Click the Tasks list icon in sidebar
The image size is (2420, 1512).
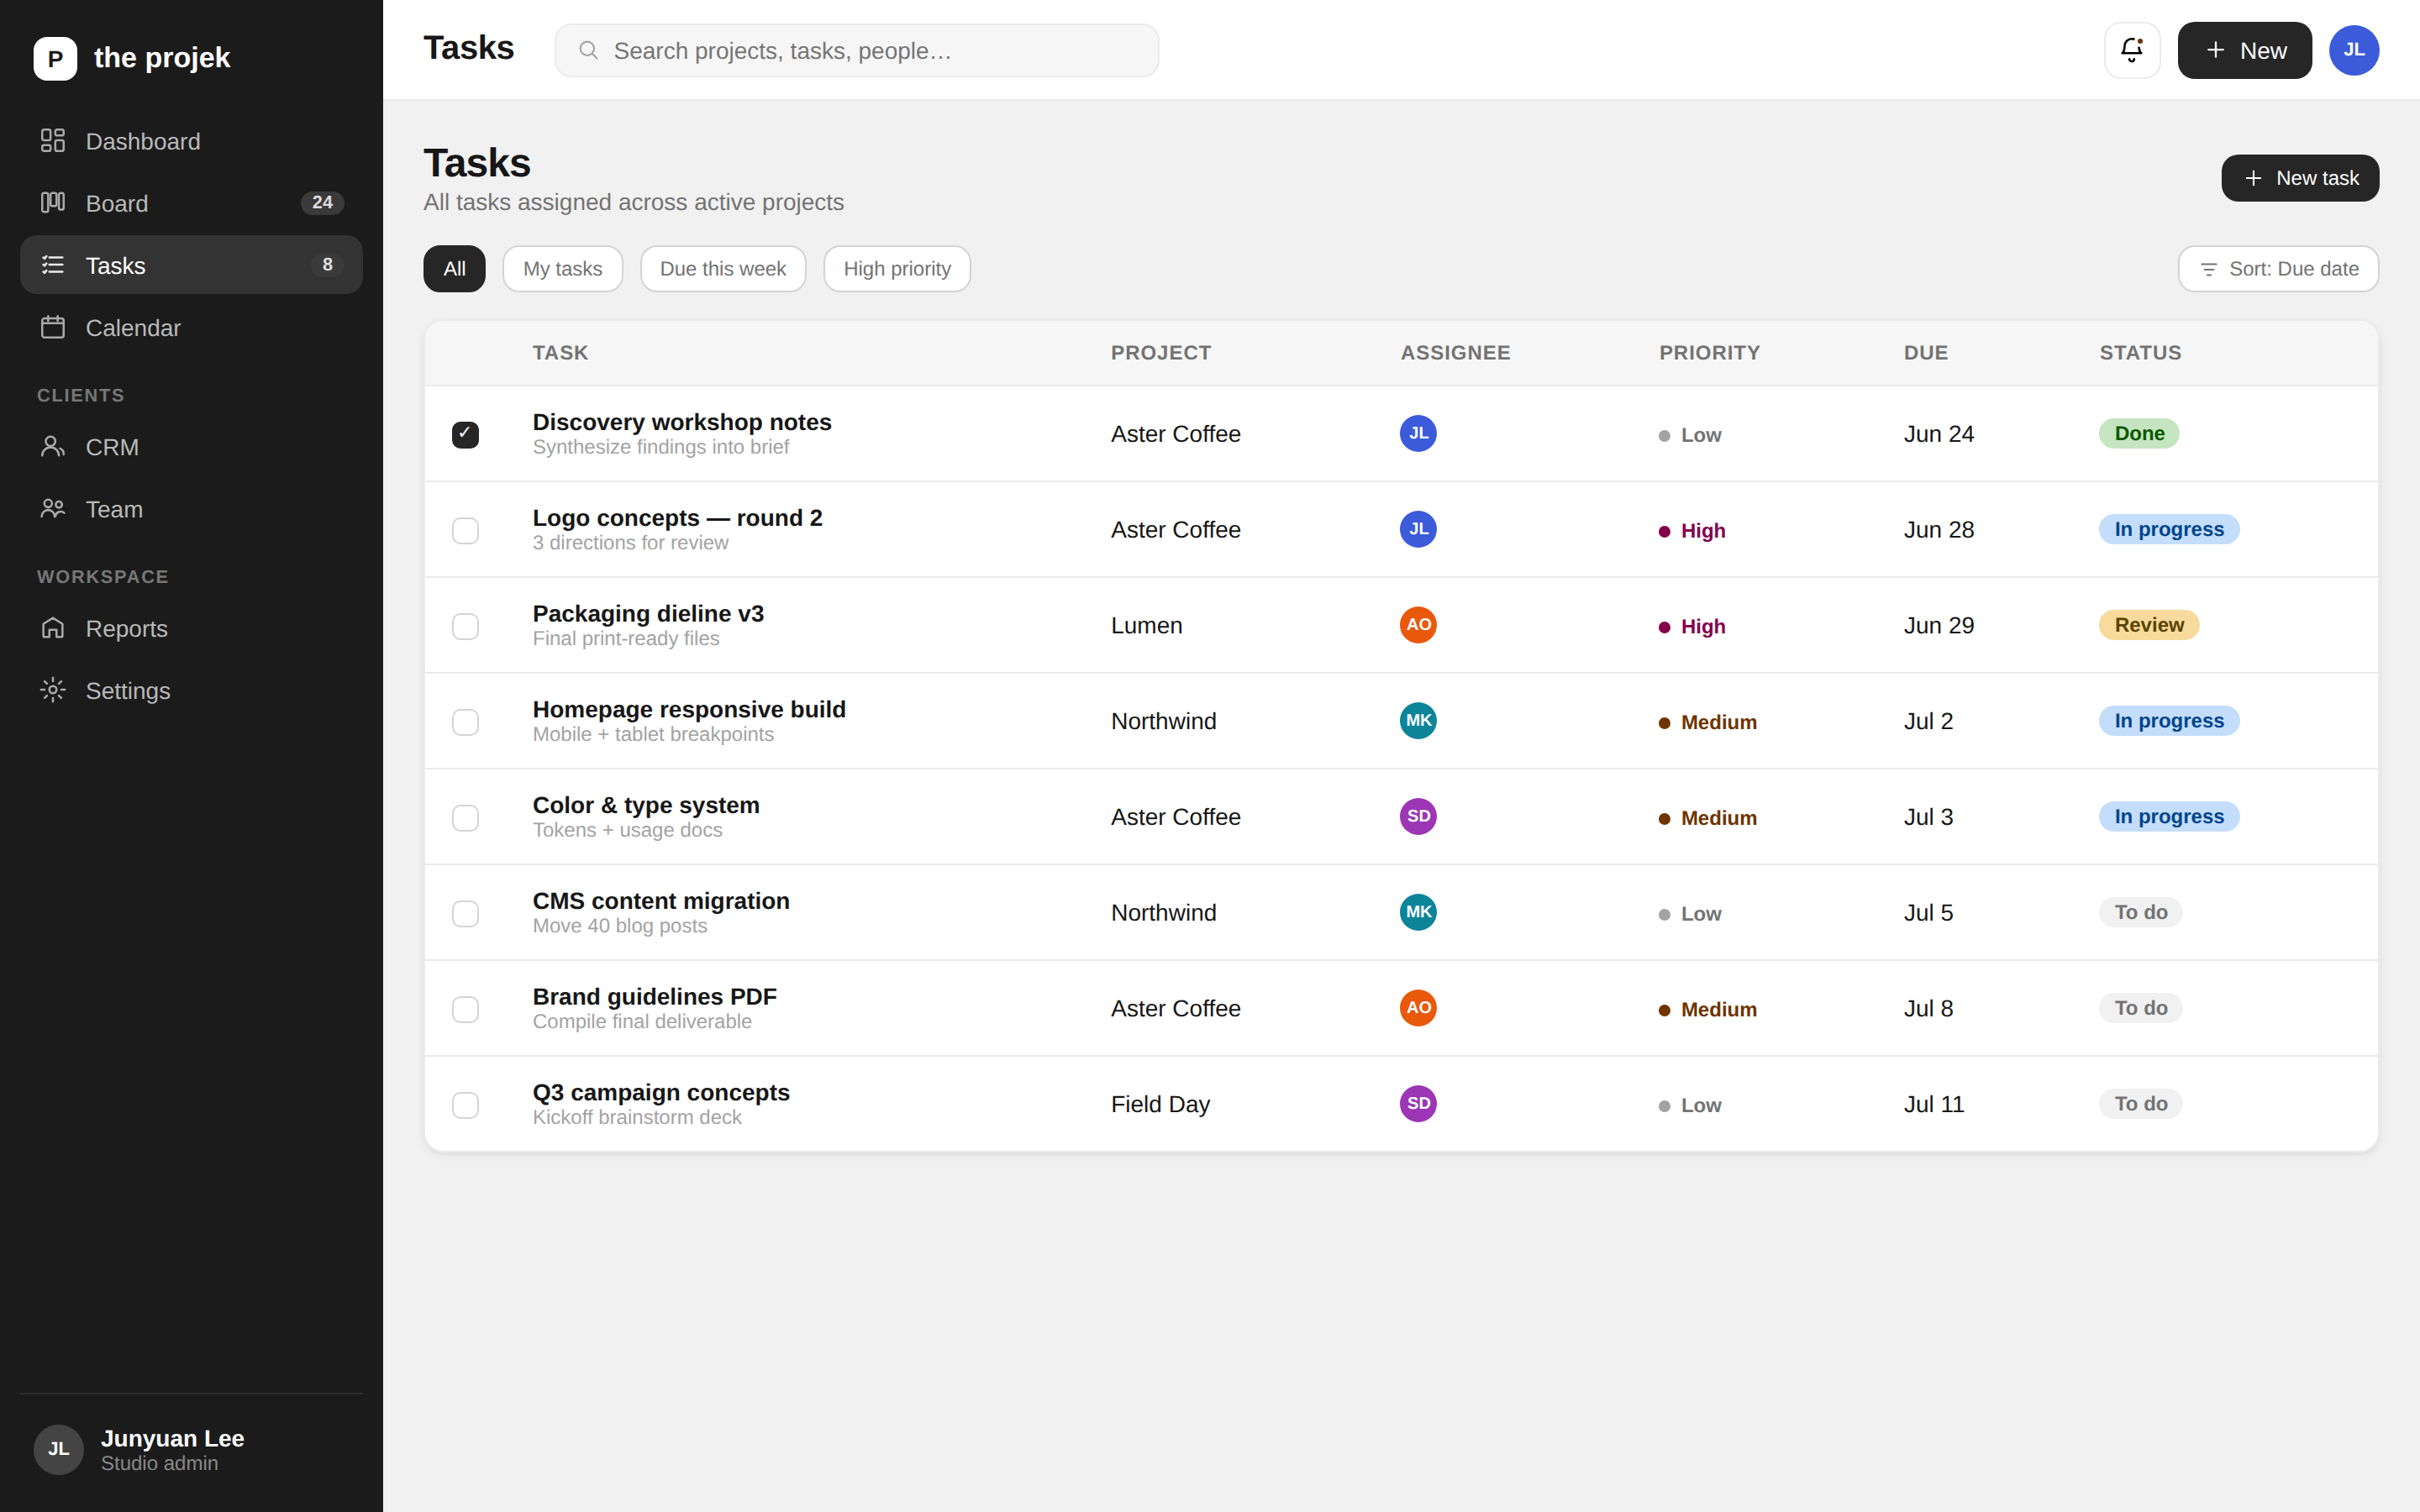click(x=53, y=265)
